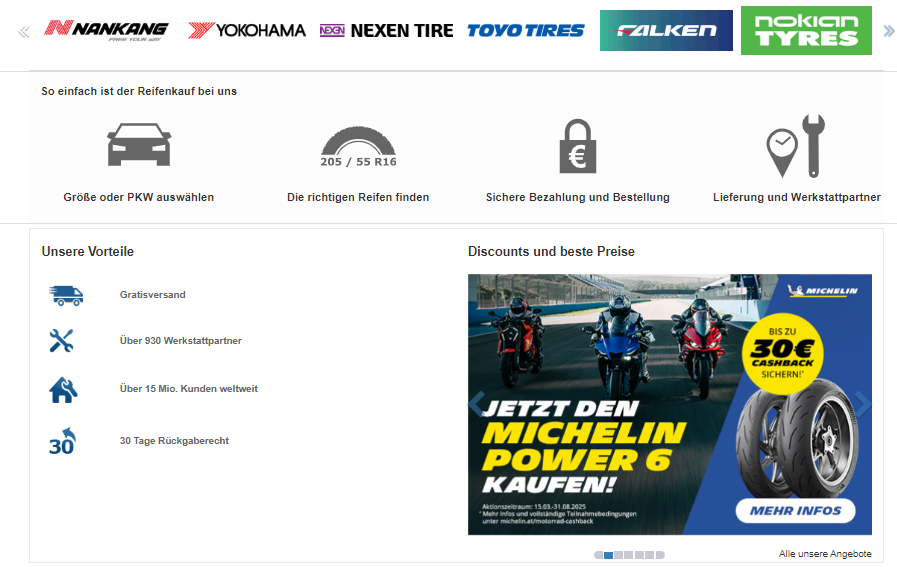Open "Lieferung und Werkstattpartner" step
This screenshot has height=567, width=897.
tap(797, 197)
